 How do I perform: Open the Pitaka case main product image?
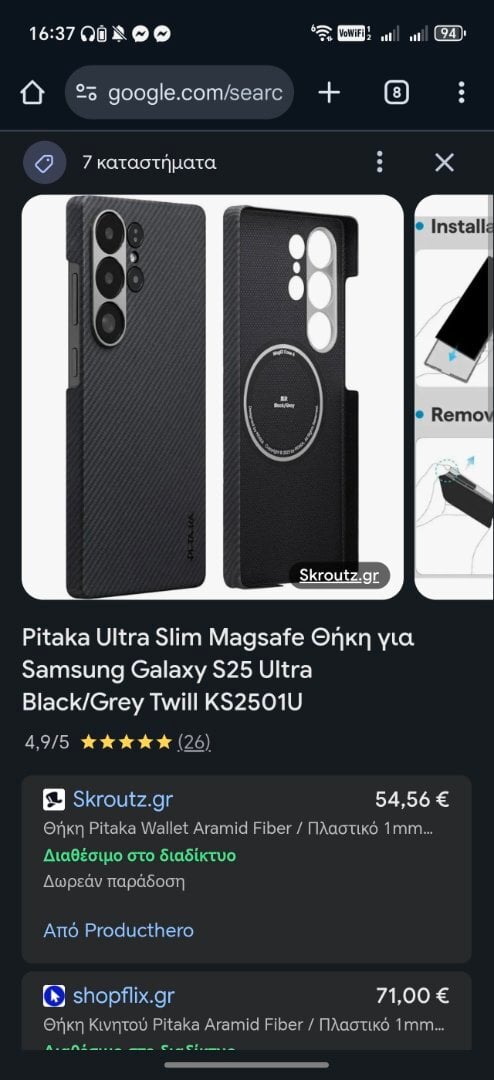click(x=212, y=397)
